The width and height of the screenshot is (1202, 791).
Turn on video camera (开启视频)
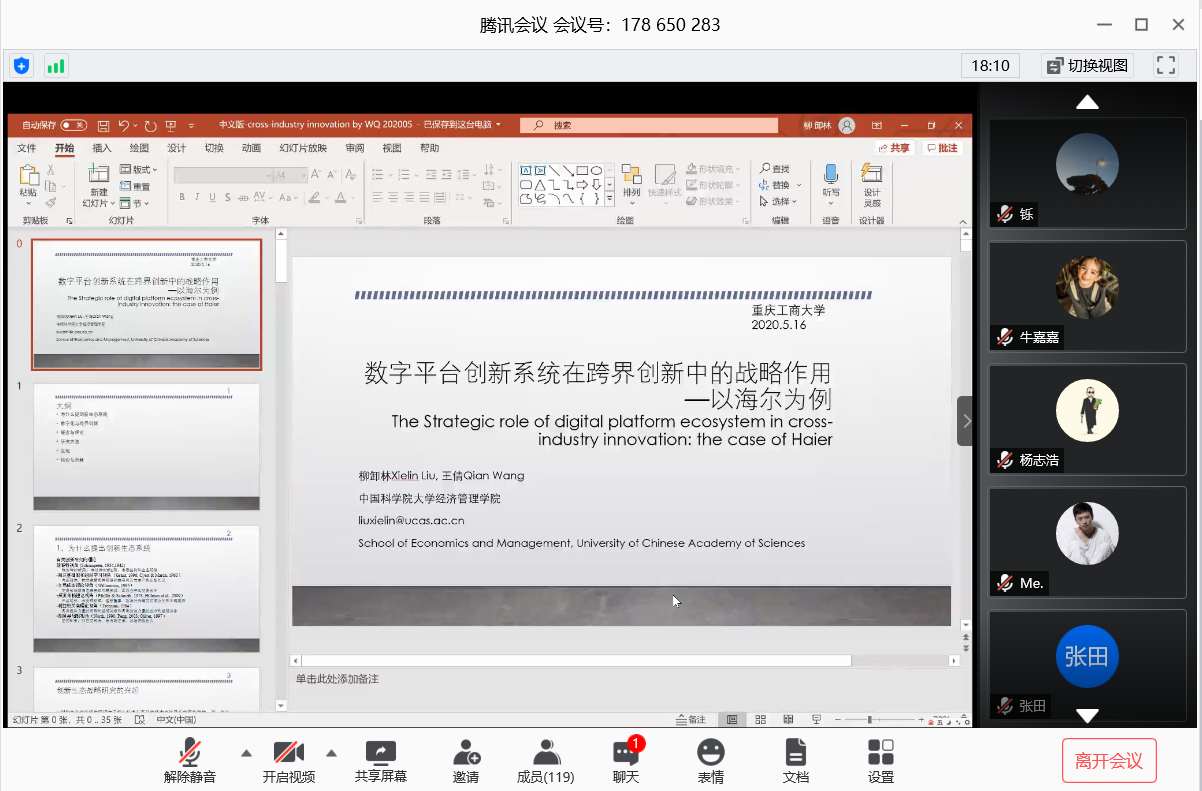[288, 753]
